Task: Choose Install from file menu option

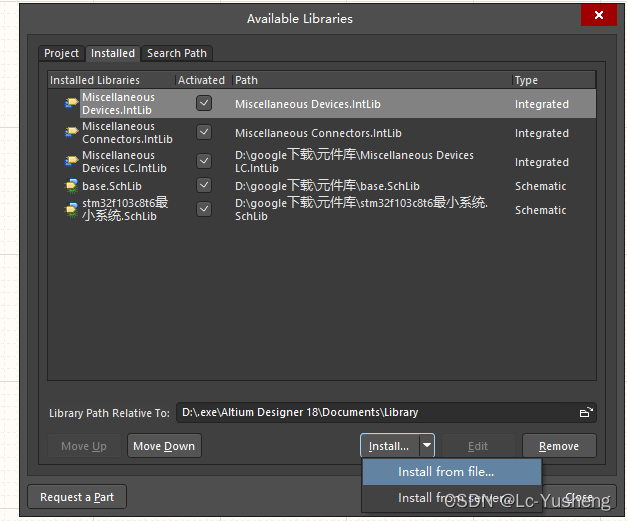Action: click(446, 472)
